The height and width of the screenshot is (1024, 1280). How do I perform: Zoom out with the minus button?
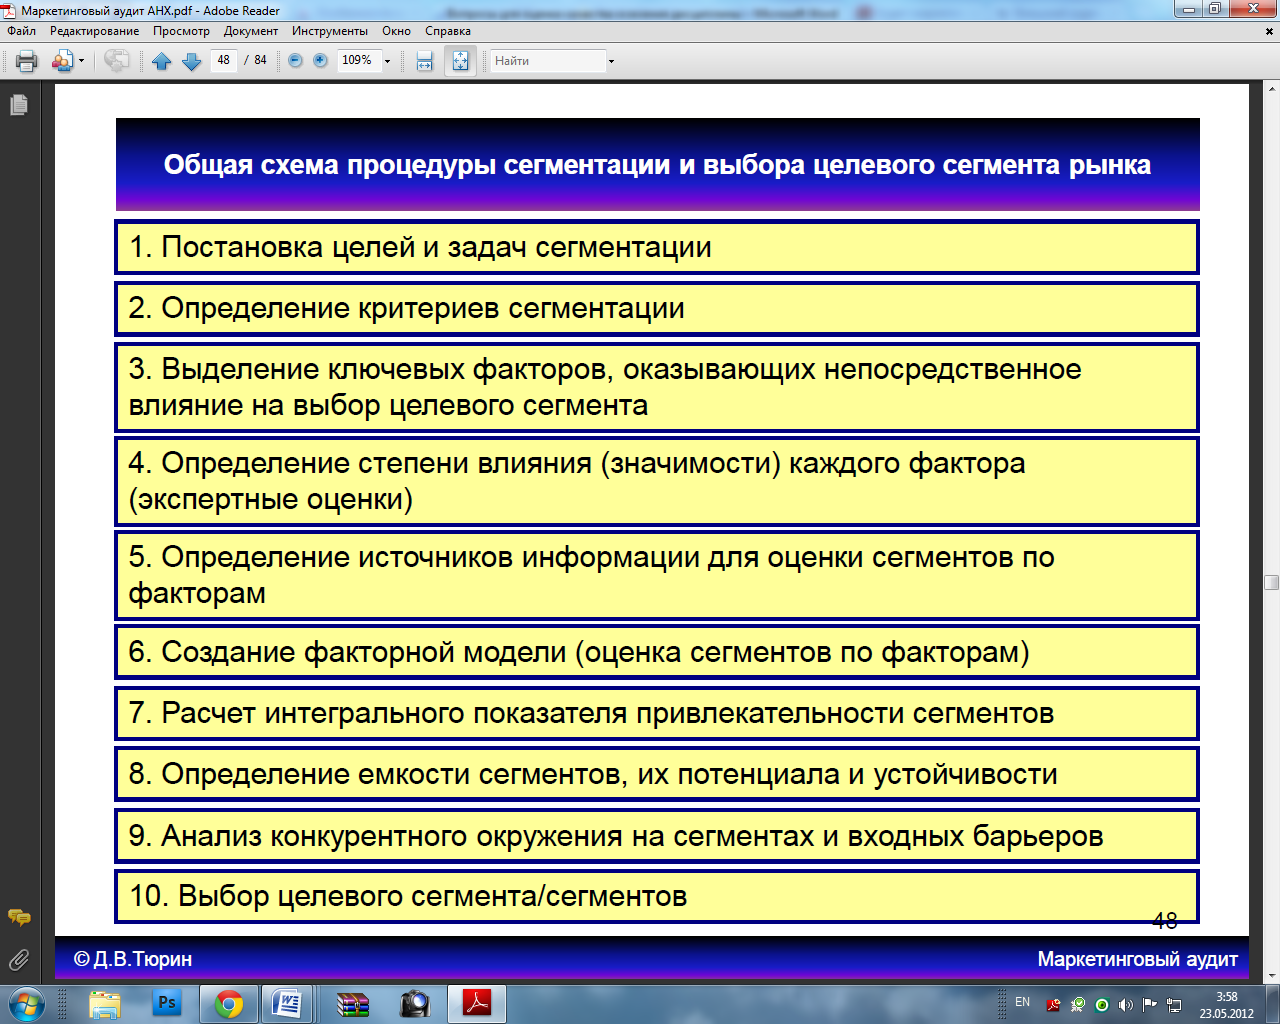point(295,61)
